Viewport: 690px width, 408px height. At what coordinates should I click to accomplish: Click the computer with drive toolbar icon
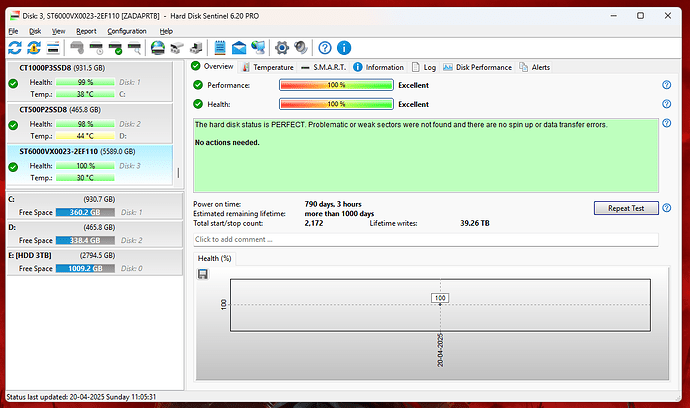point(196,48)
